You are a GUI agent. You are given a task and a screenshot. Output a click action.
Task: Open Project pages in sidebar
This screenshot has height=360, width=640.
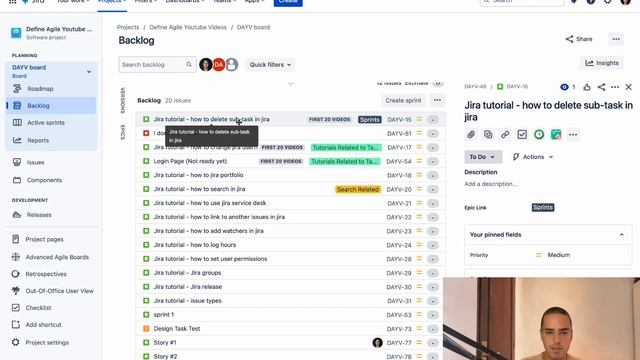coord(44,239)
